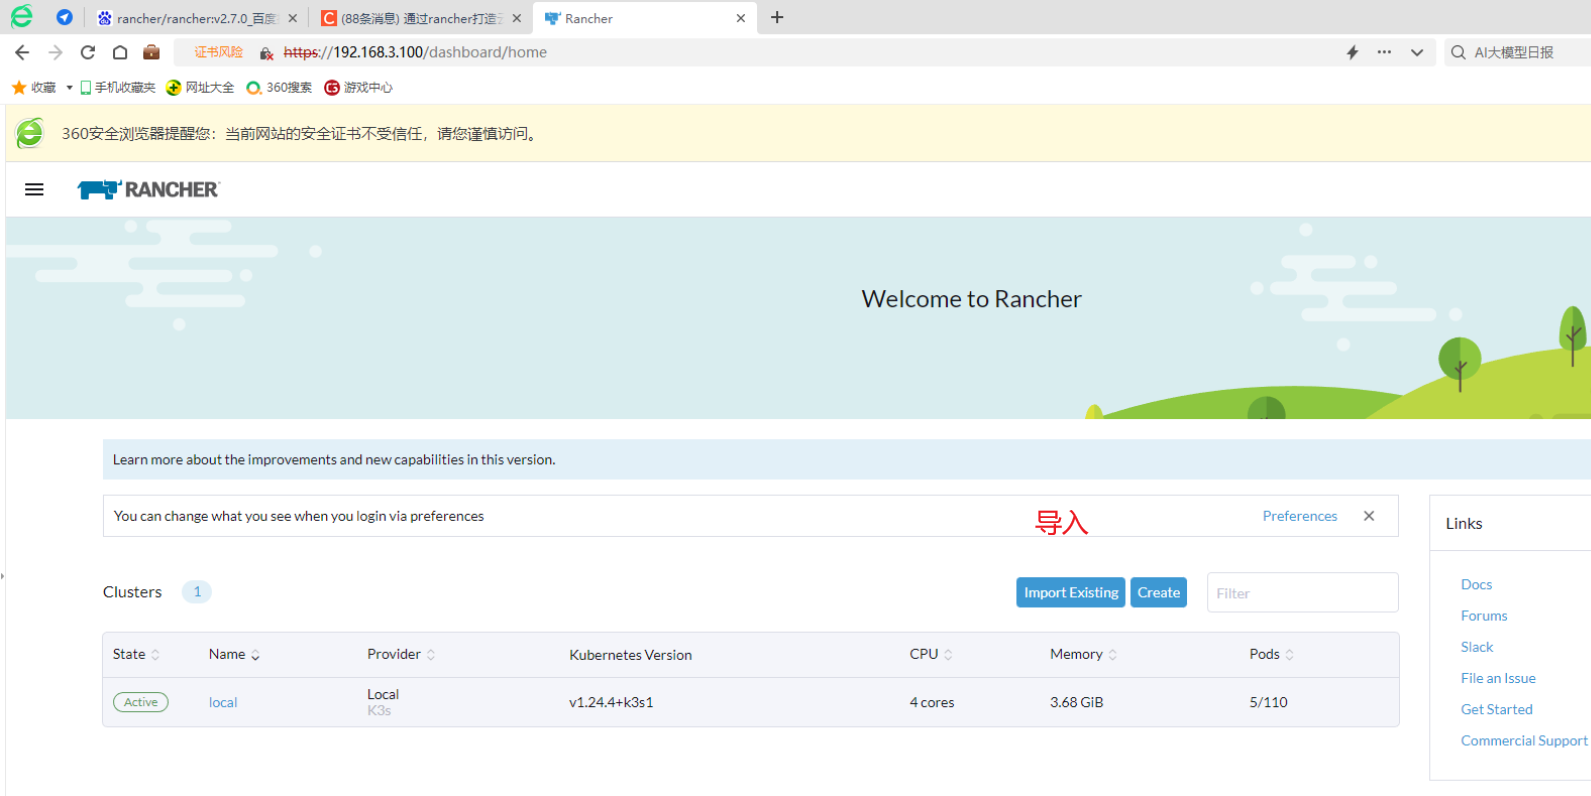
Task: Click the 360 browser logo icon
Action: click(22, 17)
